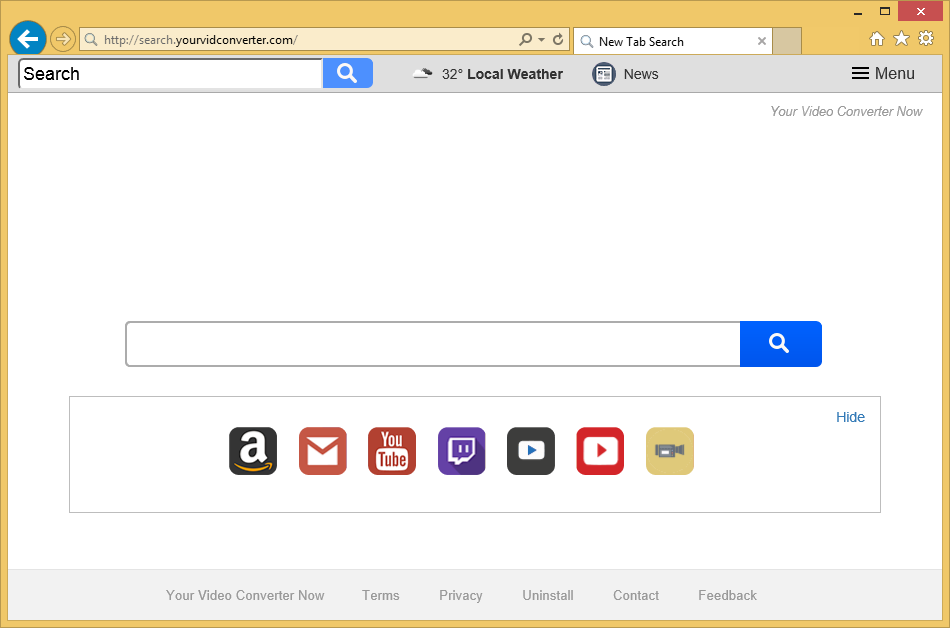Viewport: 950px width, 628px height.
Task: Open the Uninstall footer link
Action: 548,595
